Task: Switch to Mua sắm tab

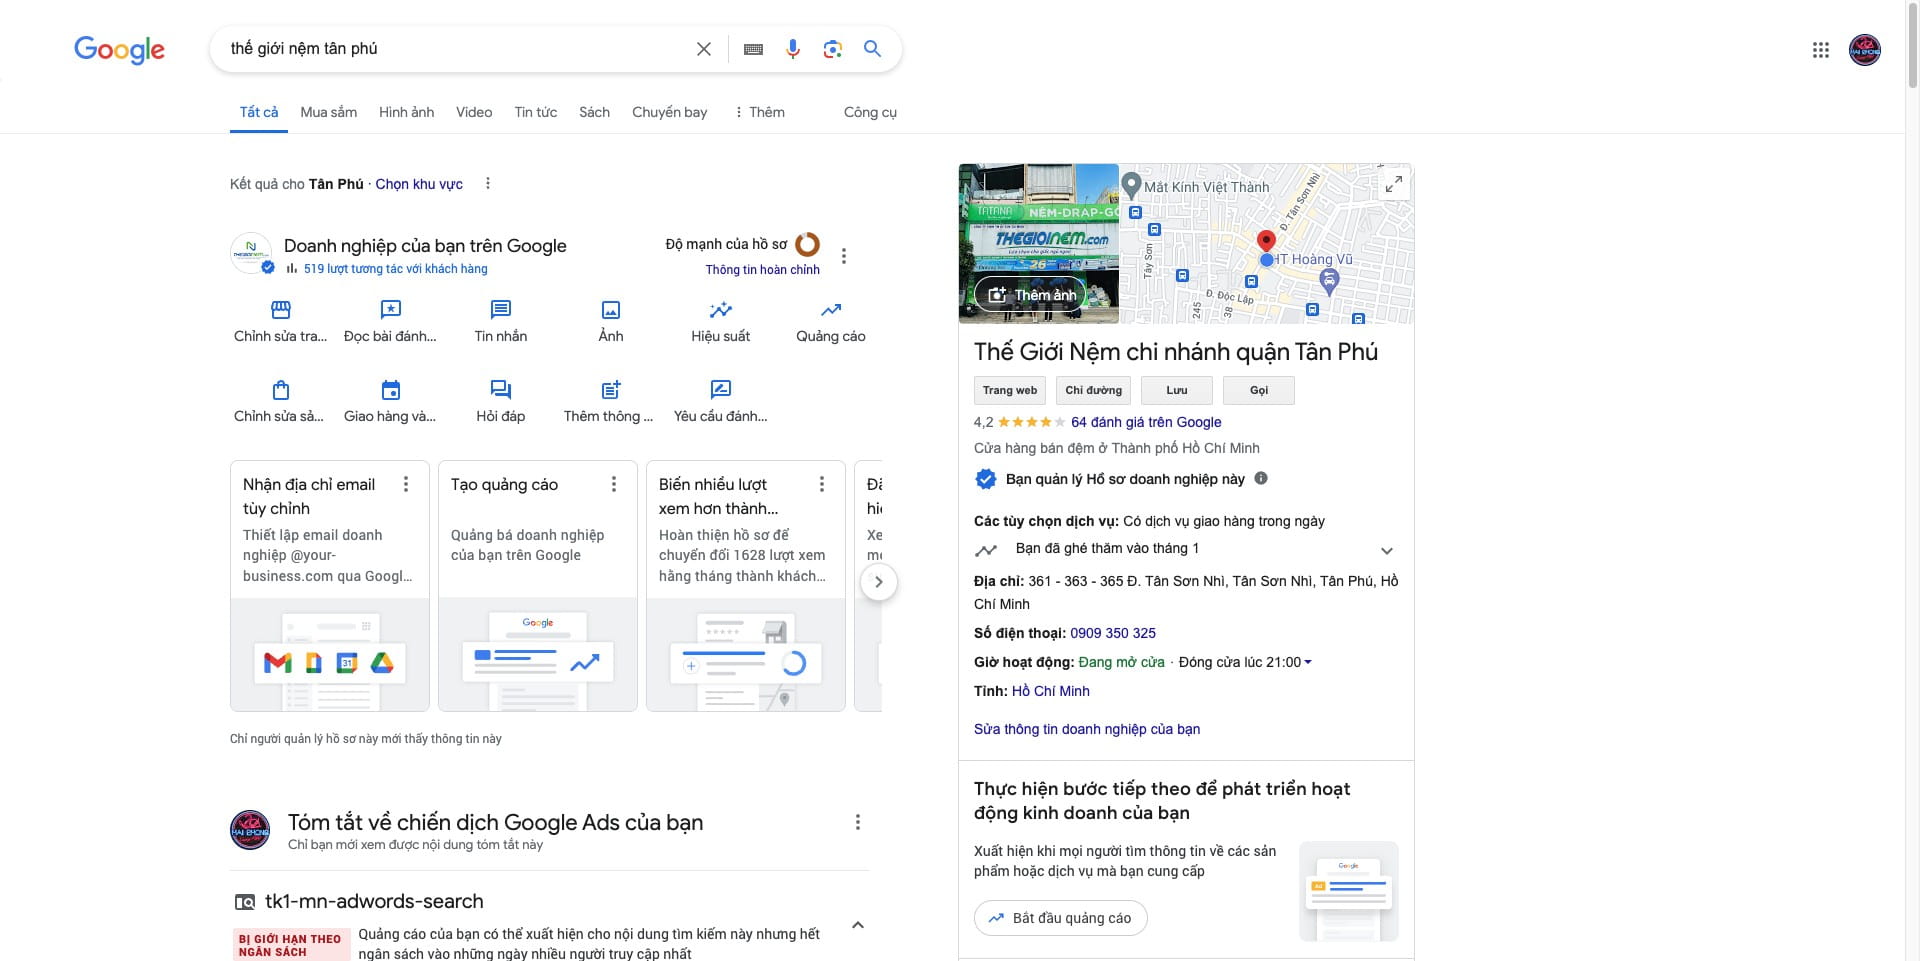Action: pyautogui.click(x=329, y=112)
